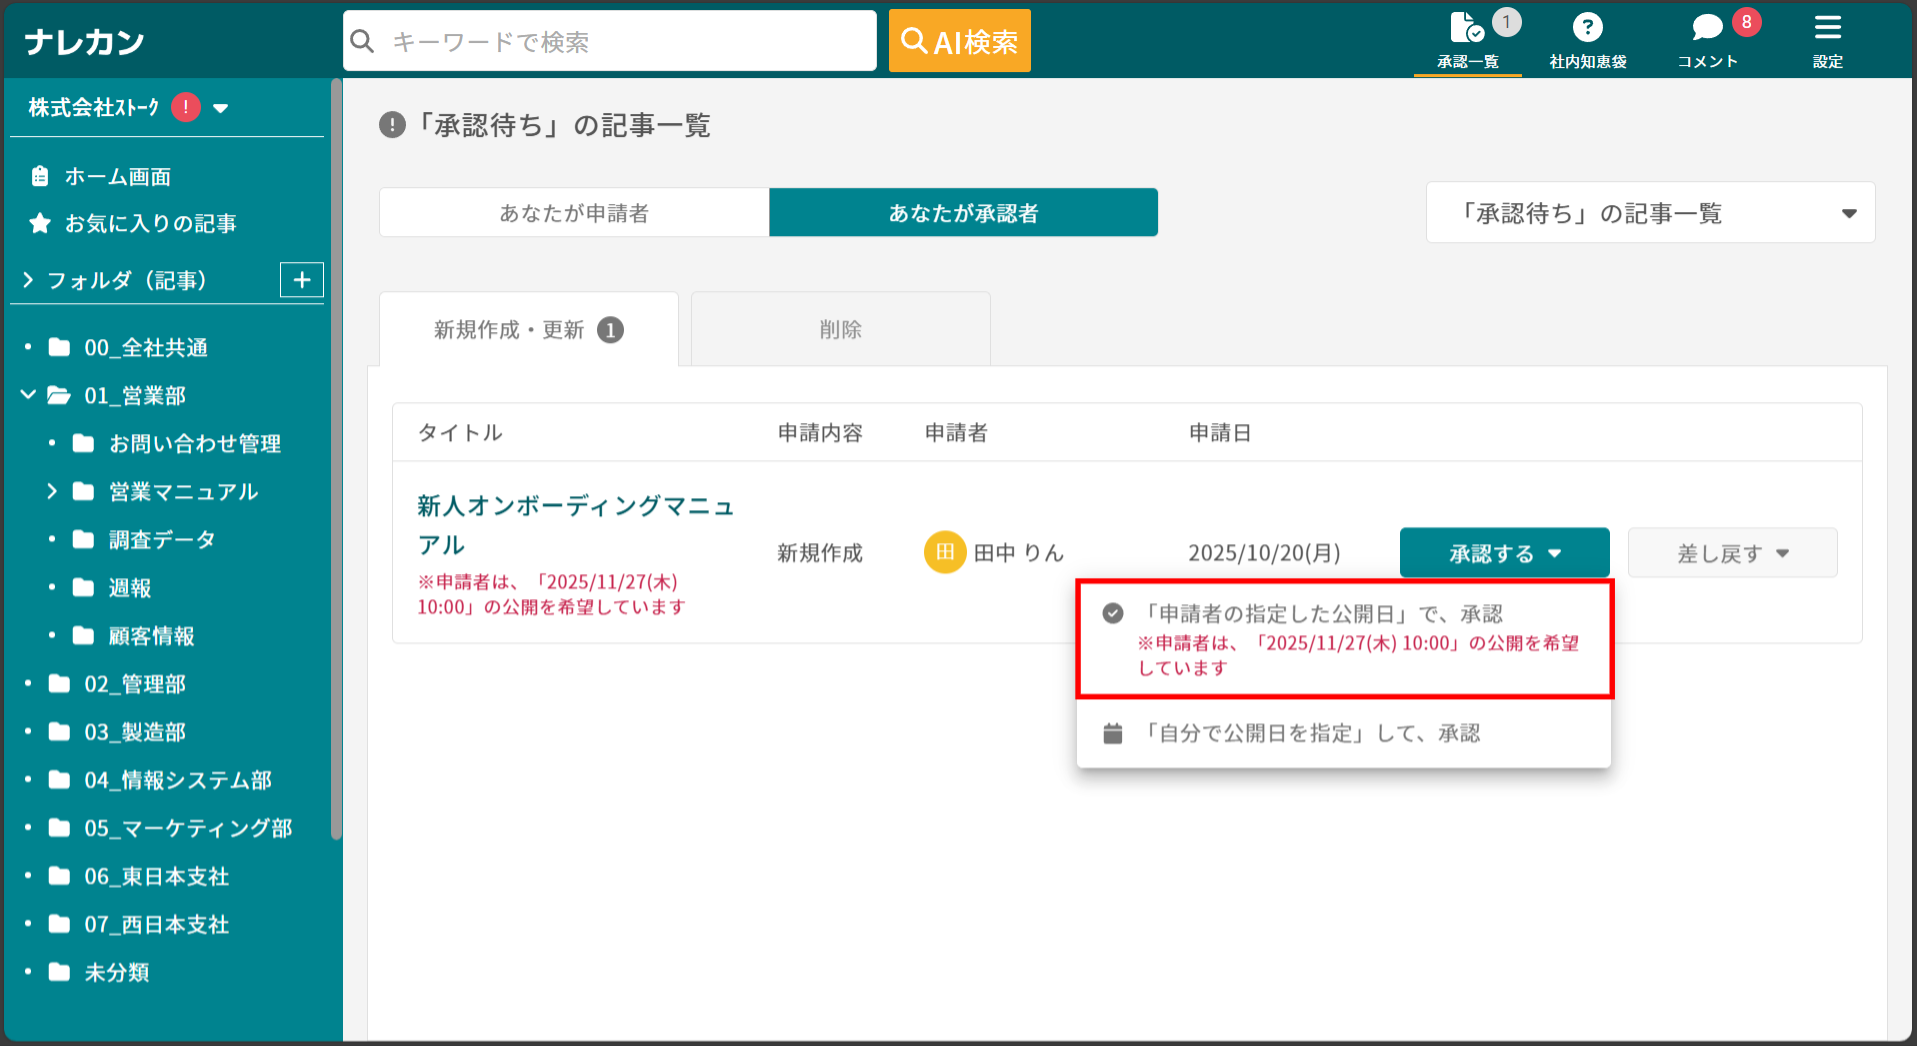Switch to the あなたが申請者 view
This screenshot has height=1046, width=1917.
(573, 212)
